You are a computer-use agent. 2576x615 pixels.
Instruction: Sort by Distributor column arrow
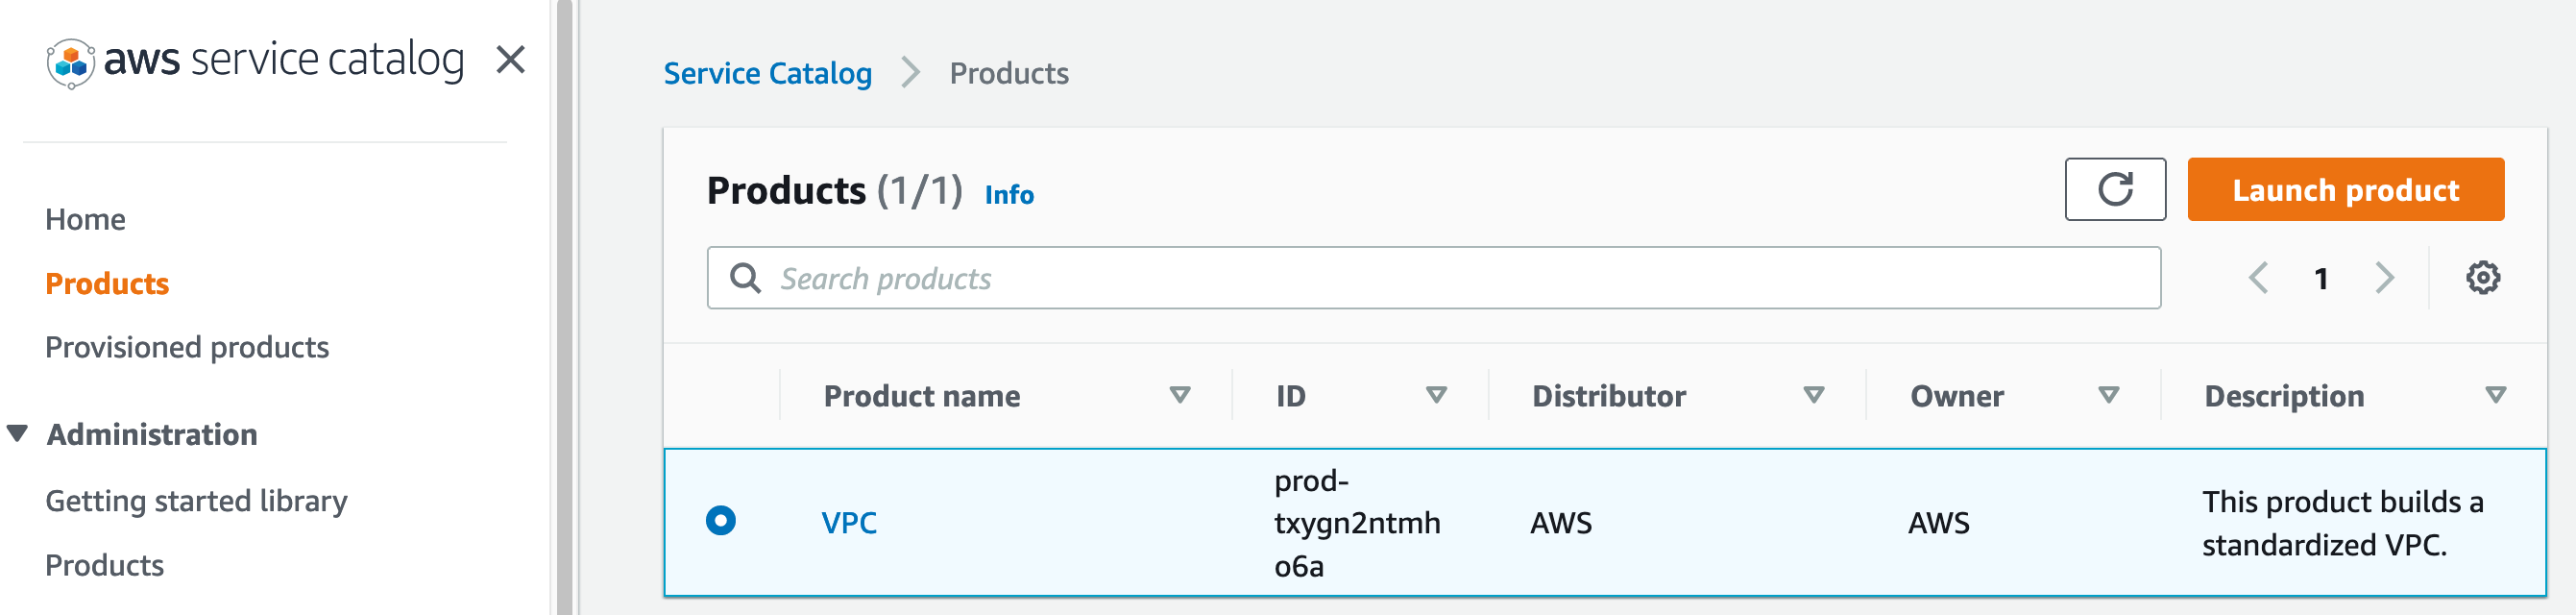(1813, 395)
